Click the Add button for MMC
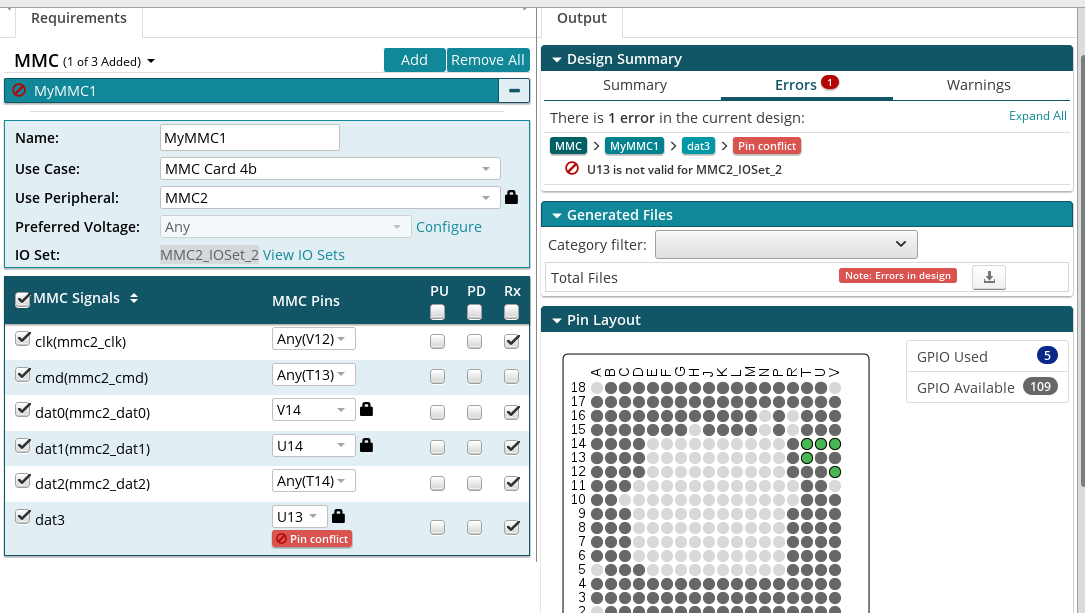1085x613 pixels. pyautogui.click(x=414, y=60)
